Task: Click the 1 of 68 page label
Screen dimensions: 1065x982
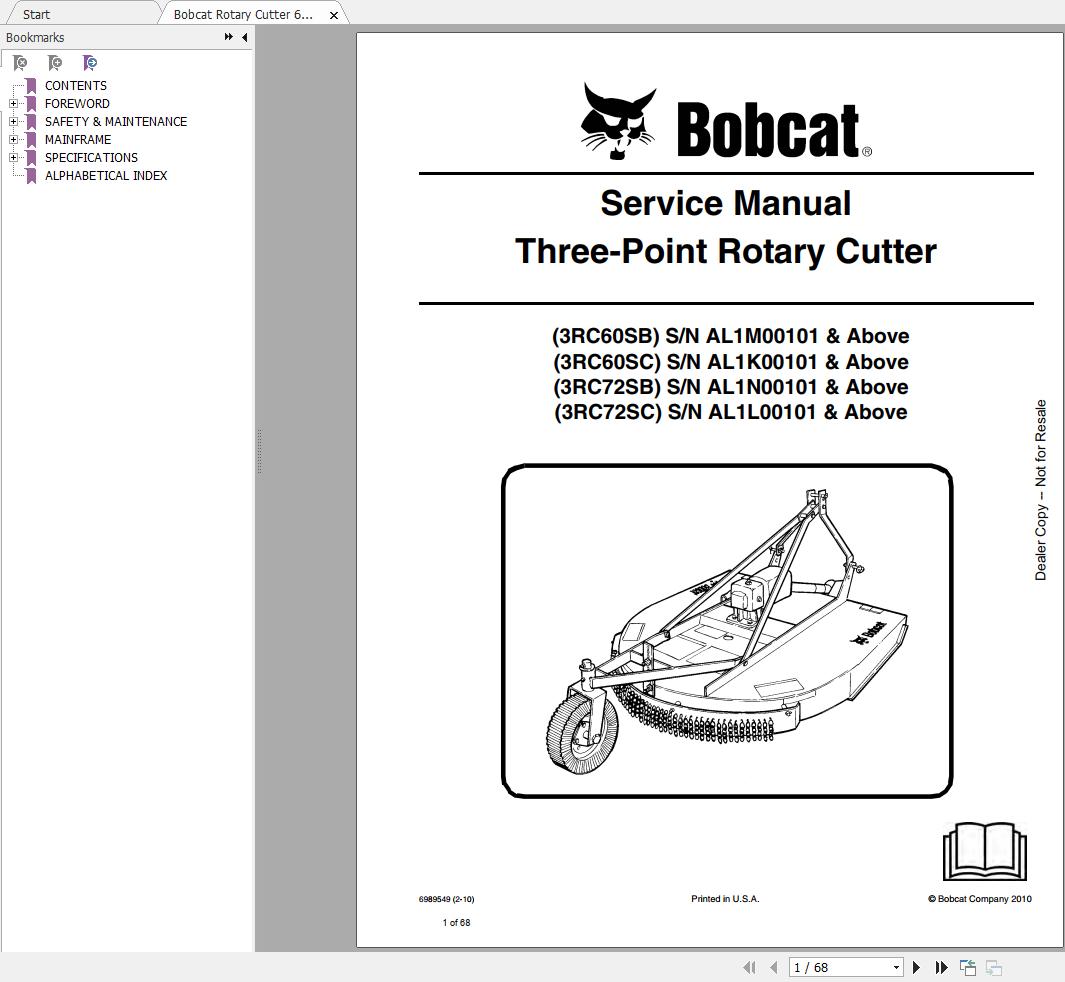Action: (456, 922)
